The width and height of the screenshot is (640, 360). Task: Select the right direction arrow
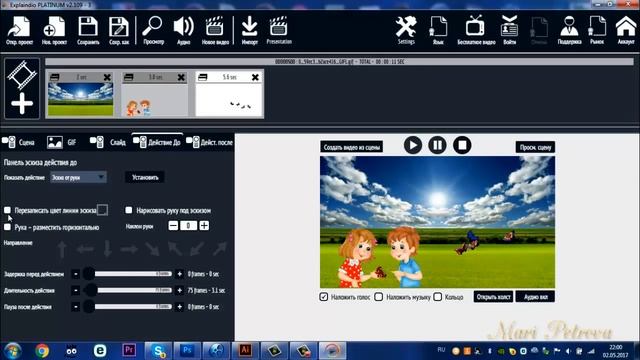click(129, 249)
